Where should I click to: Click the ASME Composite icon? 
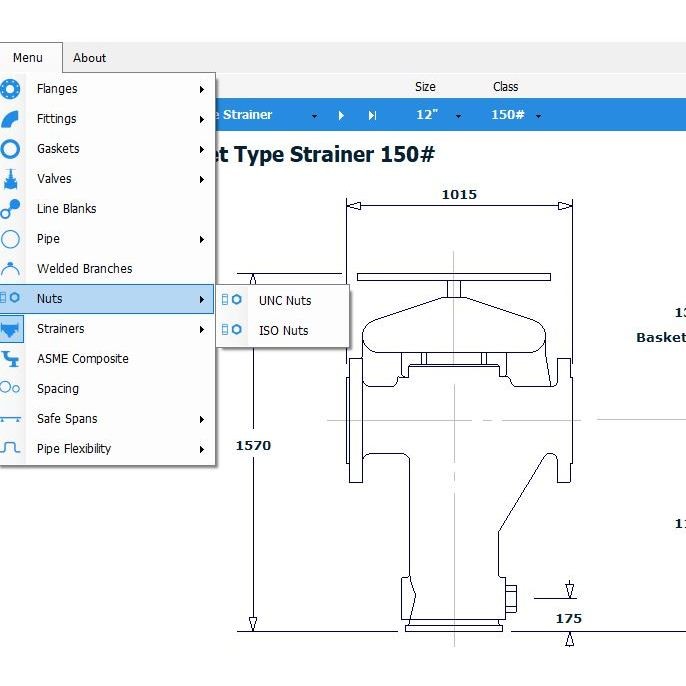coord(10,359)
